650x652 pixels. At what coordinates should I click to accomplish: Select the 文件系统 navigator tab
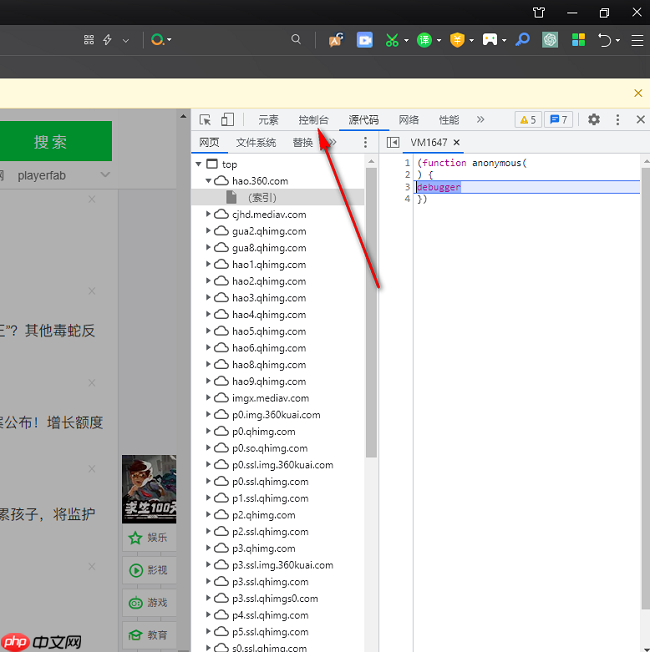click(x=256, y=143)
